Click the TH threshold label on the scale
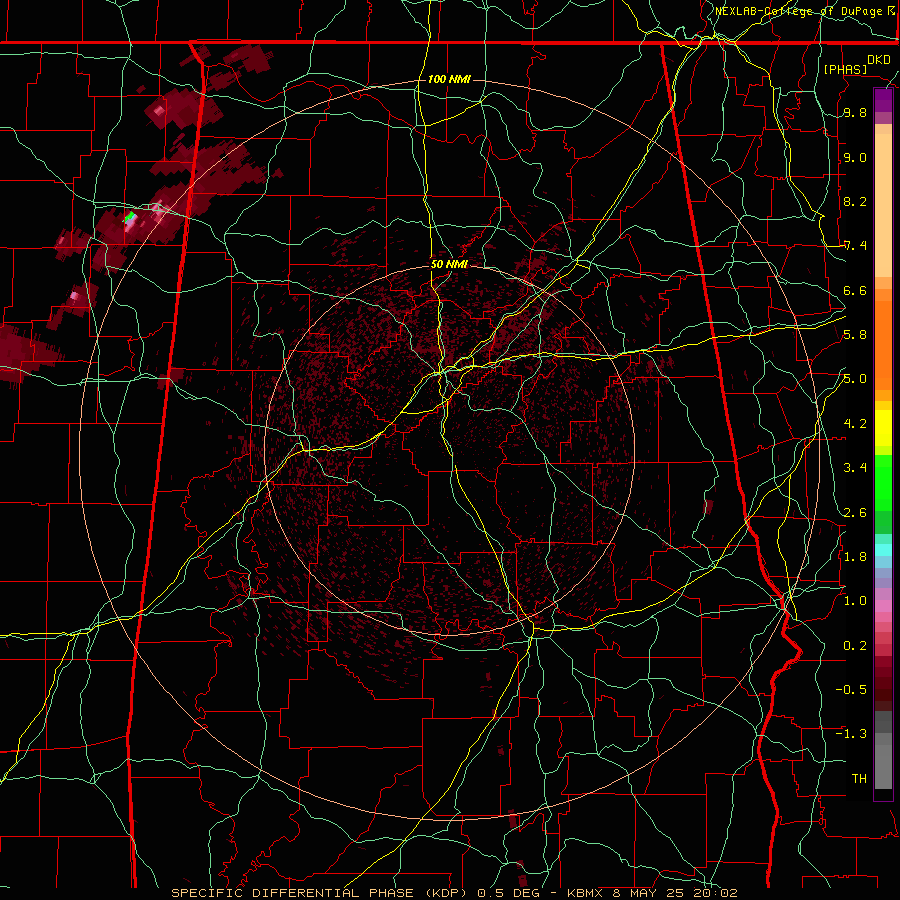900x900 pixels. click(x=859, y=779)
